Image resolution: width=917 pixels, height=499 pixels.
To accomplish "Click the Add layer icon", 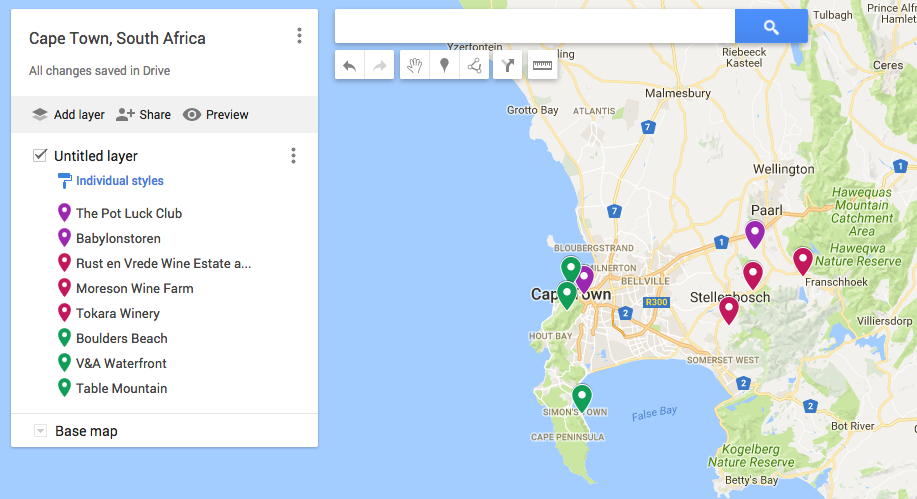I will (x=40, y=114).
